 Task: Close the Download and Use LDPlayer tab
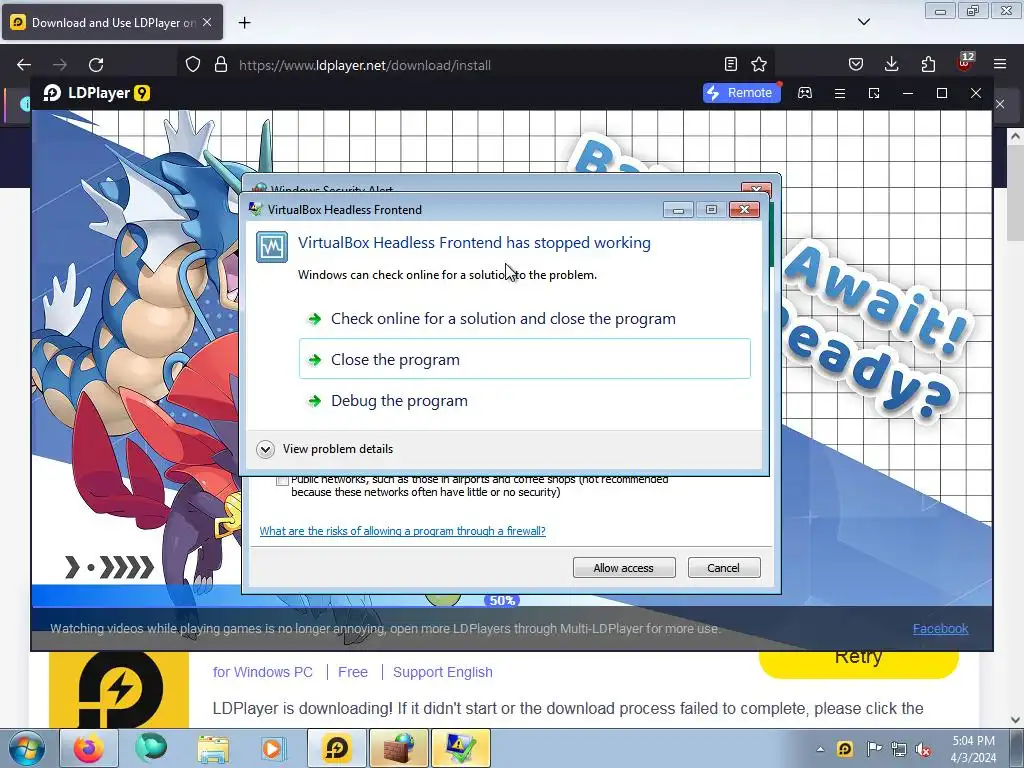[x=207, y=22]
